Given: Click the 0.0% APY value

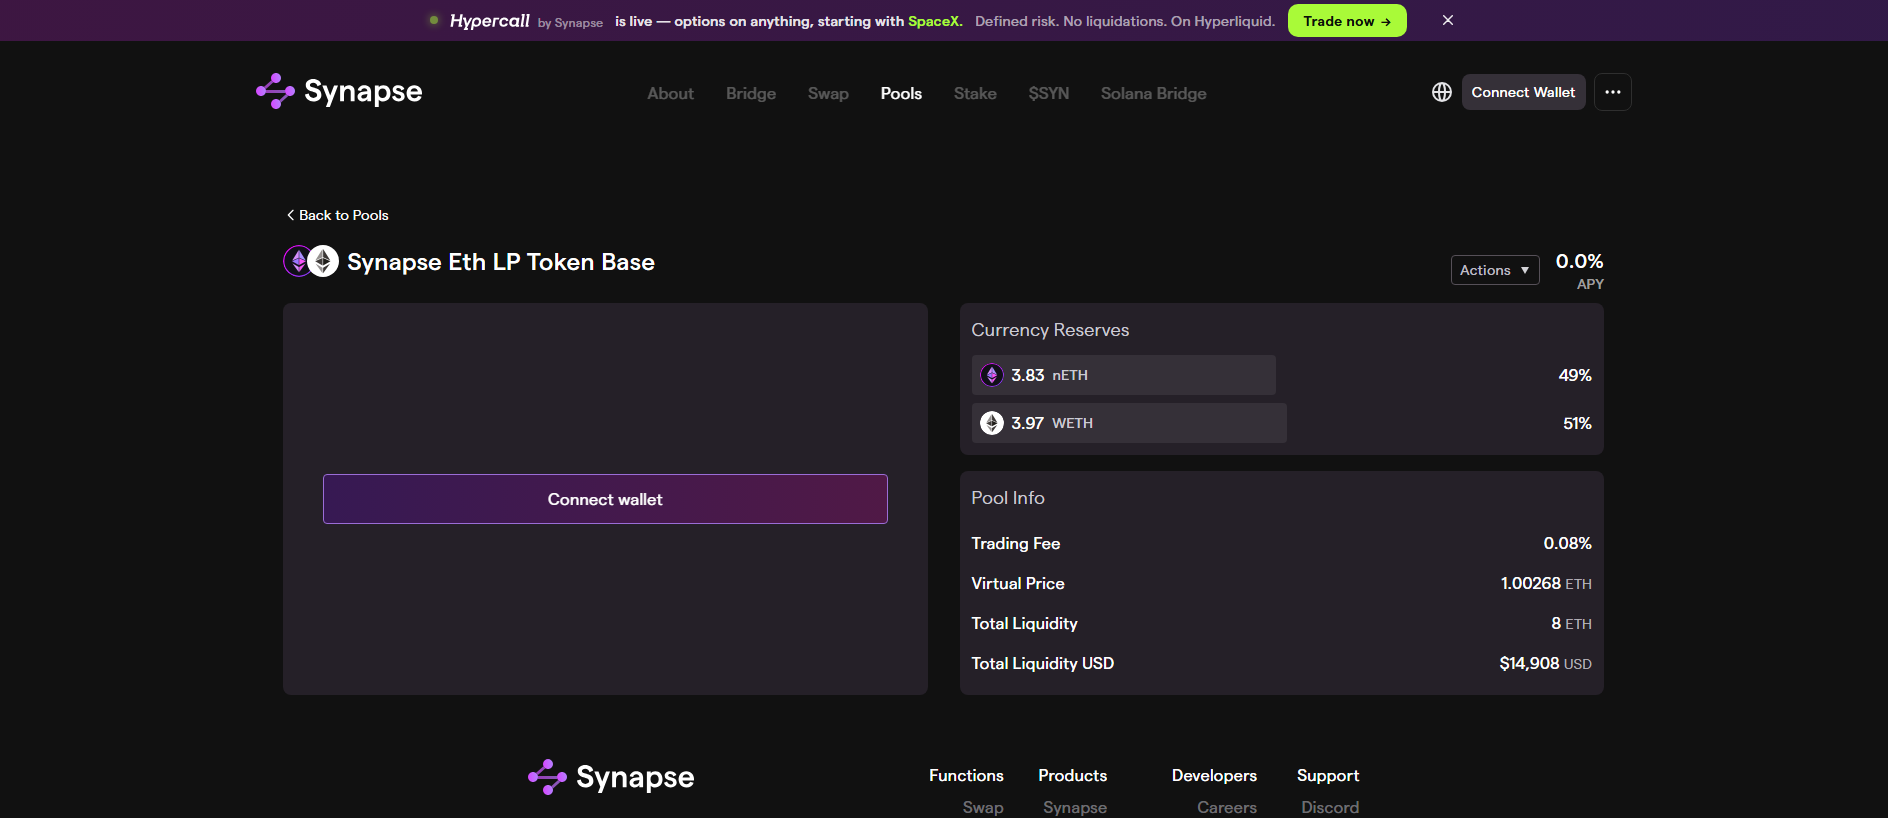Looking at the screenshot, I should coord(1579,261).
